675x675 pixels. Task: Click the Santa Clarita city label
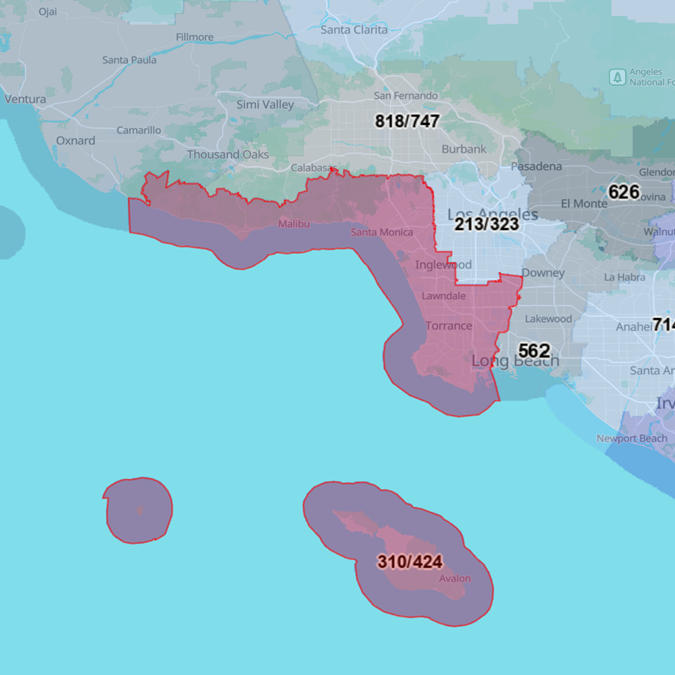pyautogui.click(x=354, y=30)
